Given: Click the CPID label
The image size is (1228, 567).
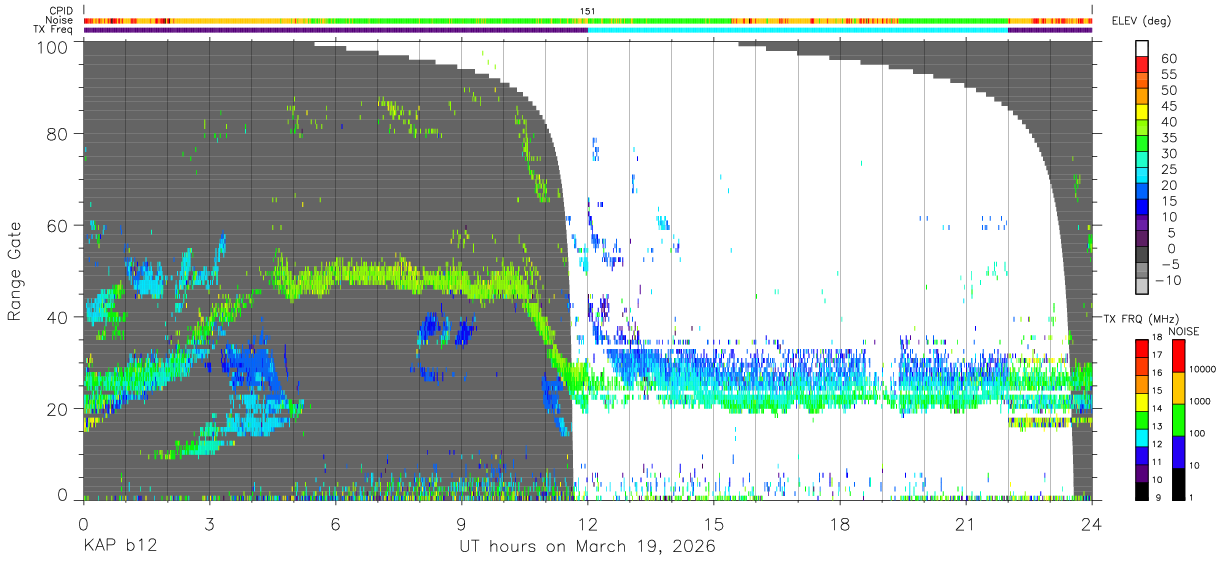Looking at the screenshot, I should click(x=61, y=11).
